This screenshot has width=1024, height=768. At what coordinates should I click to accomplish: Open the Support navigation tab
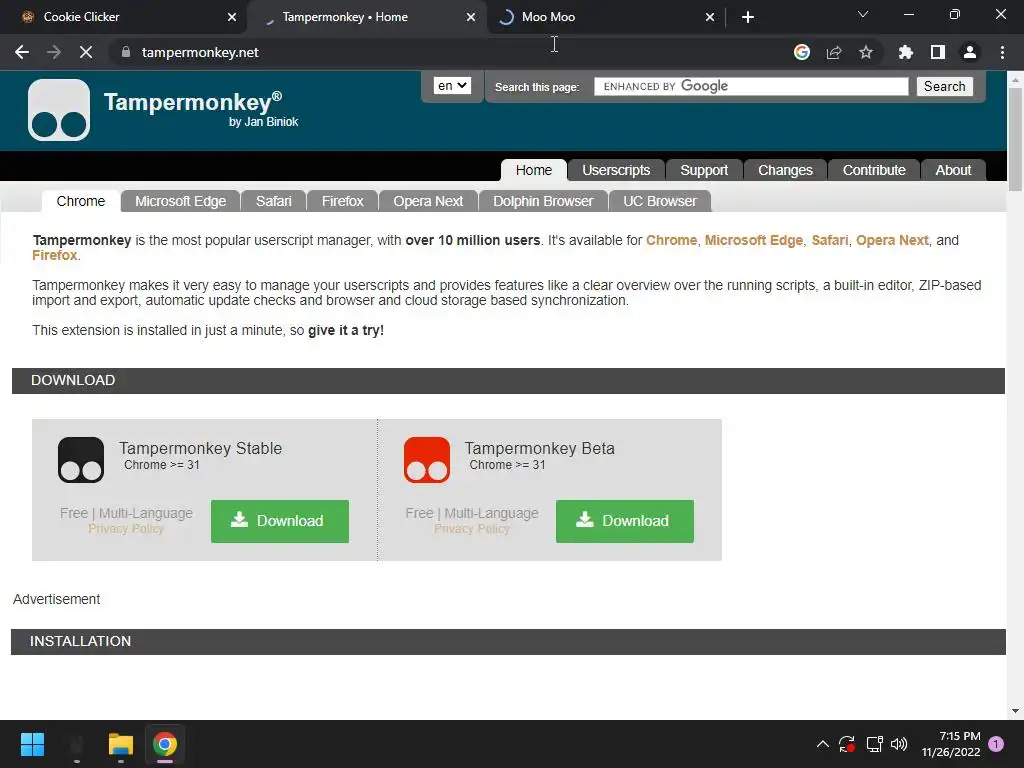(x=704, y=170)
